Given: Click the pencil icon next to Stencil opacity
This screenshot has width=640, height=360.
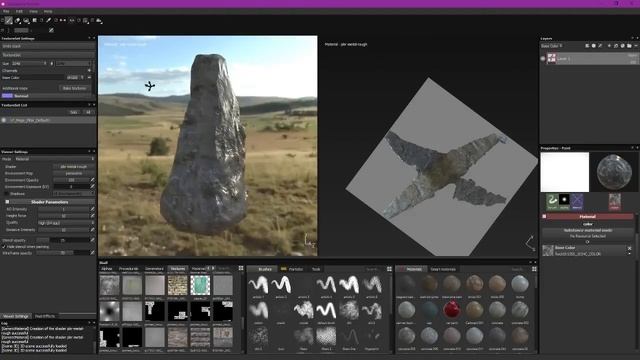Looking at the screenshot, I should (x=92, y=240).
